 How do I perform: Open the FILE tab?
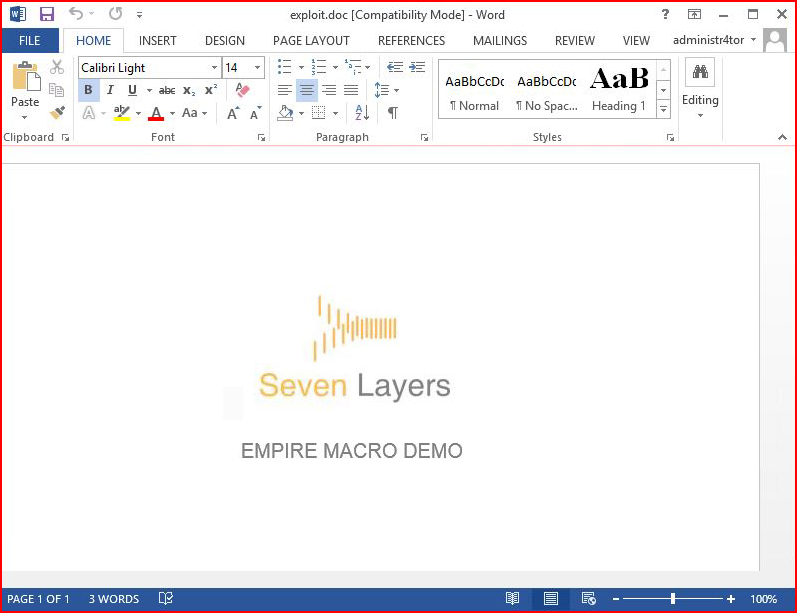(29, 41)
